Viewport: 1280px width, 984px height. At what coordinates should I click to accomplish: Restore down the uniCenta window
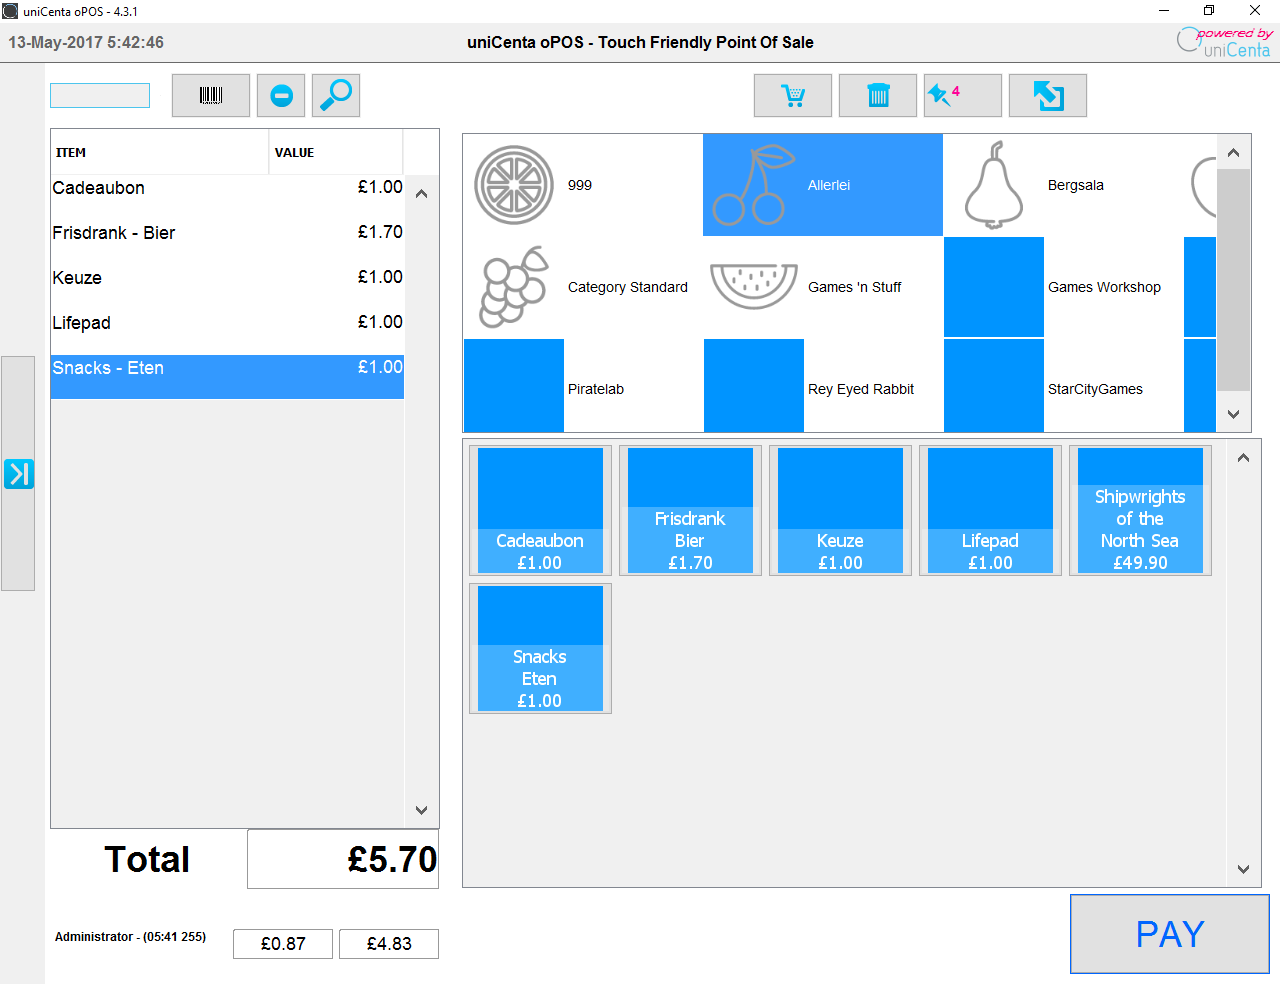(x=1209, y=11)
